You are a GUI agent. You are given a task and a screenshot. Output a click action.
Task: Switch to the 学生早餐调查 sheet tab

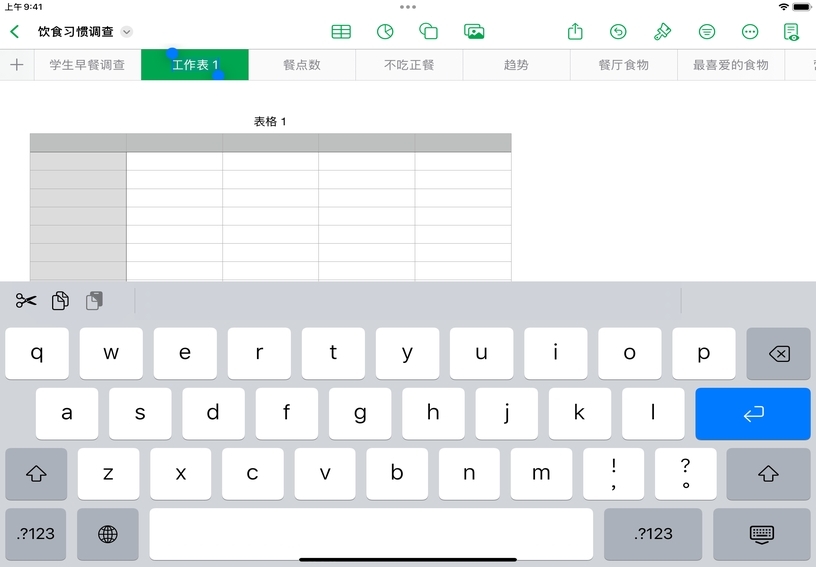[87, 65]
